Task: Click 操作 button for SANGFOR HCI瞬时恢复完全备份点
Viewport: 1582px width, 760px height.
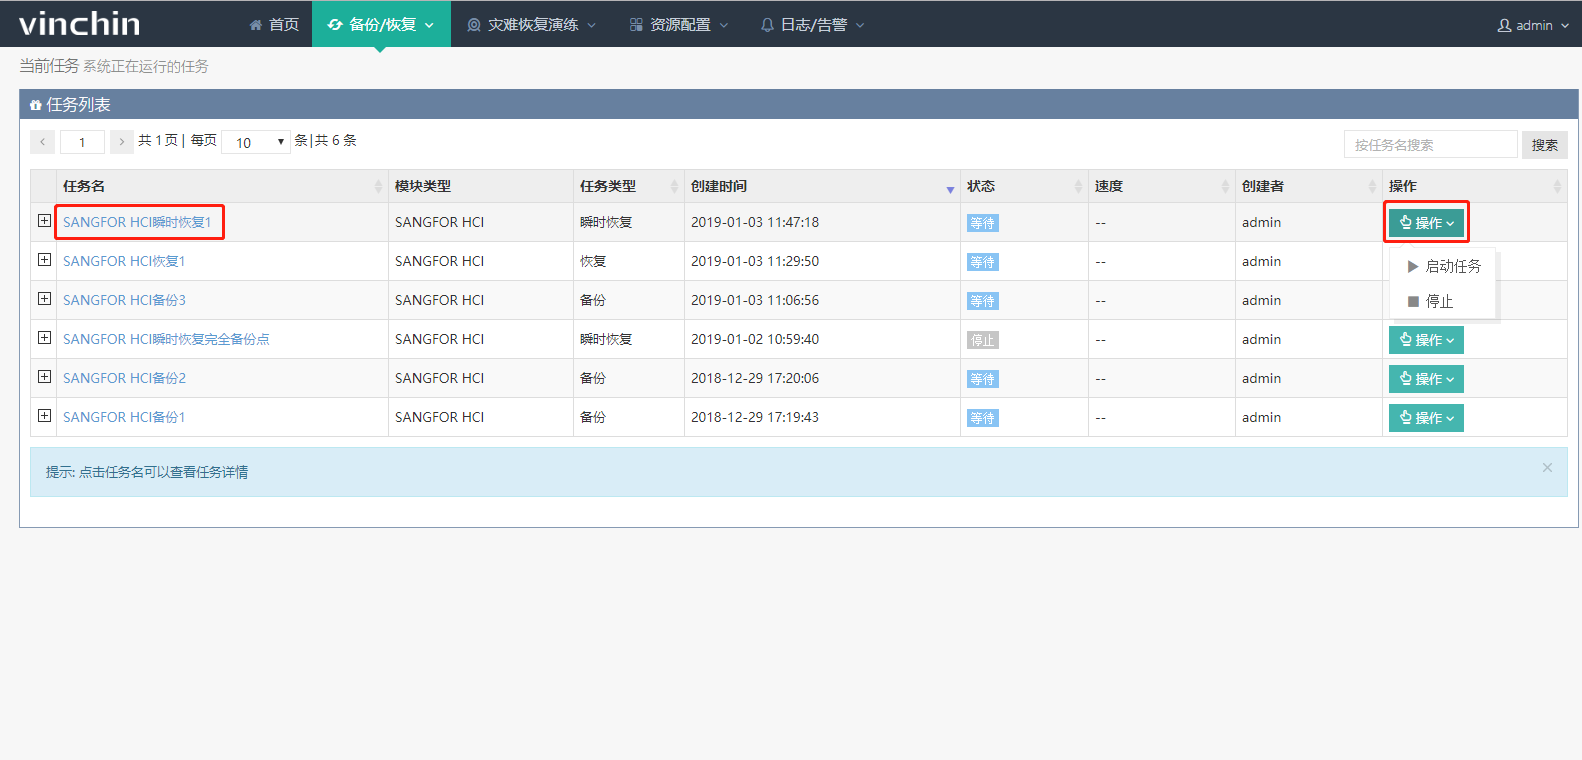Action: [x=1426, y=340]
